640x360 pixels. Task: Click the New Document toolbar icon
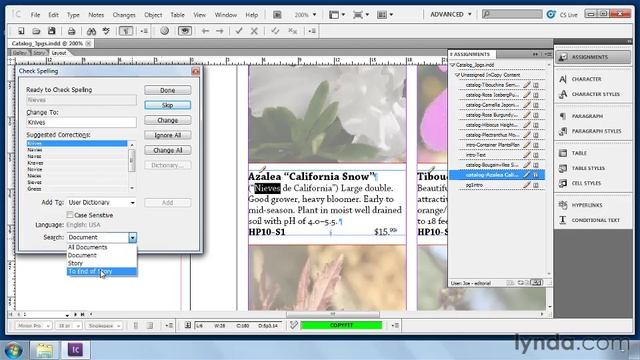tap(20, 31)
